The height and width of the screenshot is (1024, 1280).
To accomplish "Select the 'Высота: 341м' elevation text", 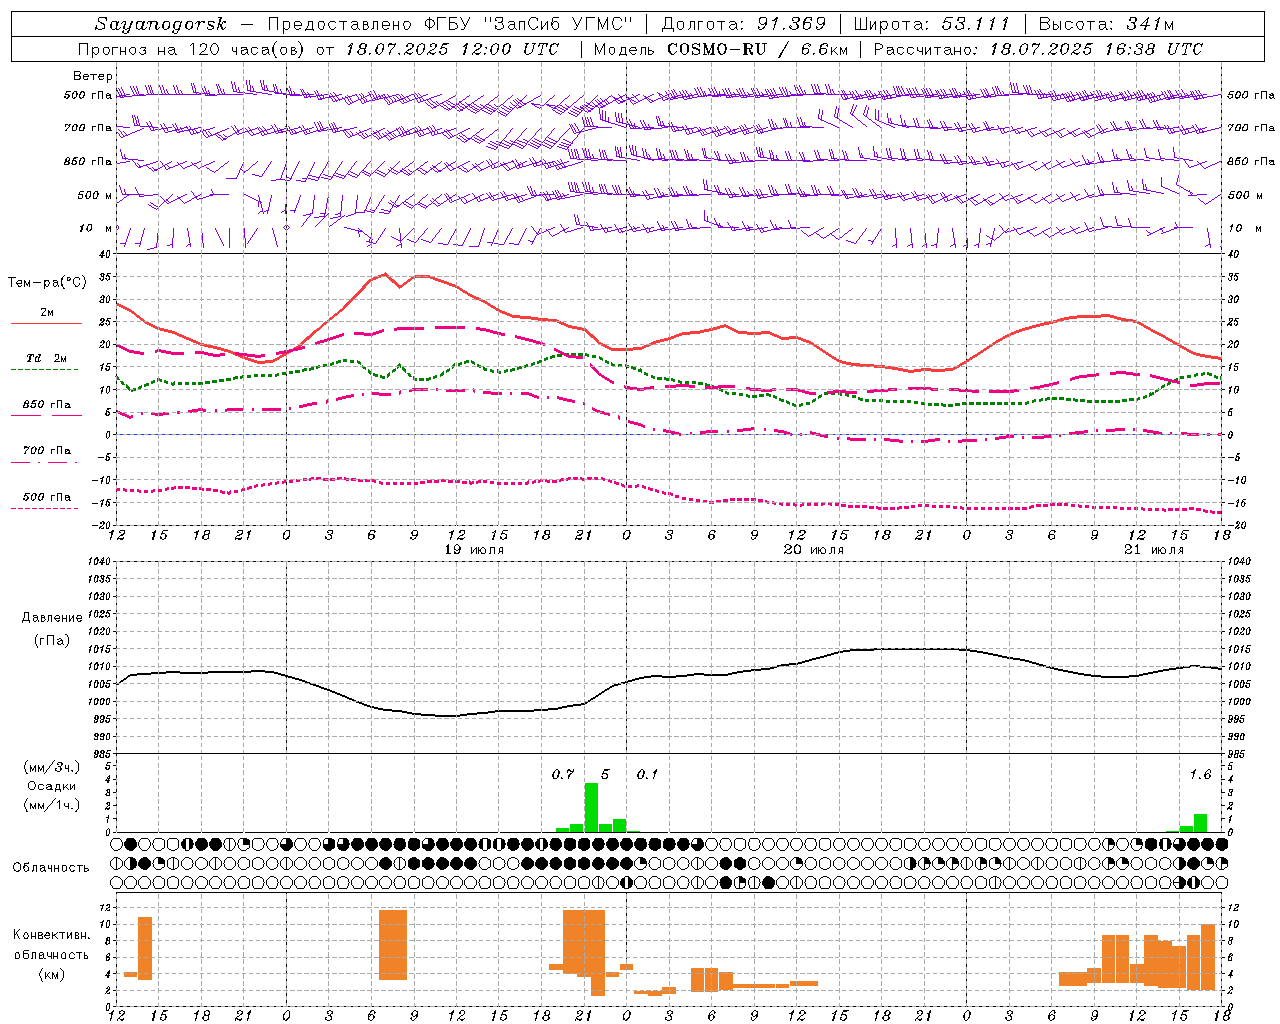I will click(x=1106, y=24).
